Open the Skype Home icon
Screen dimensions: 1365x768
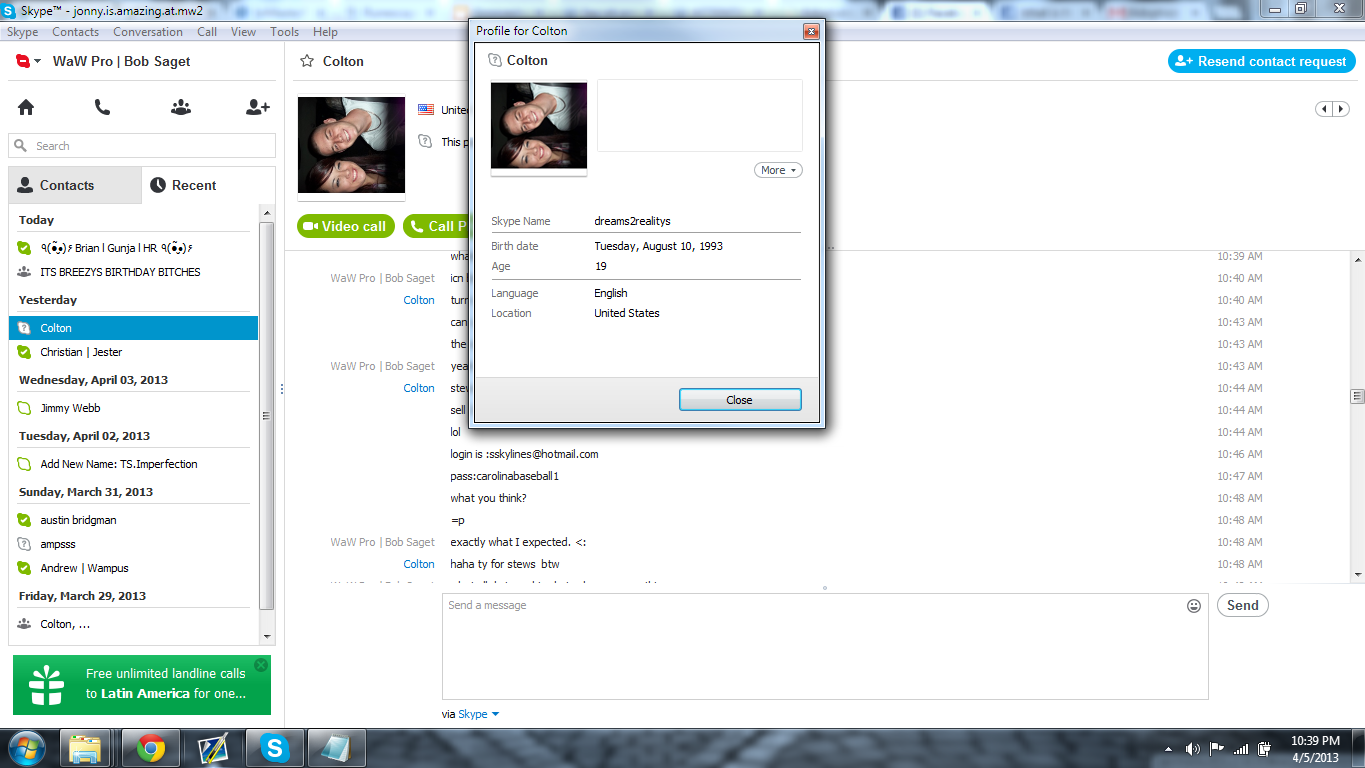(x=26, y=107)
